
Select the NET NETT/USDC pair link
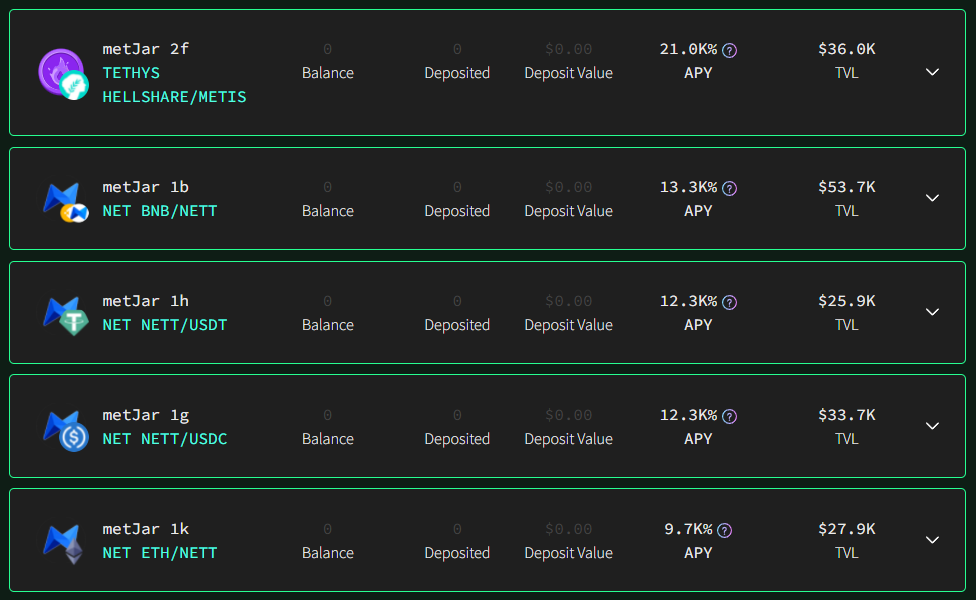click(x=165, y=439)
